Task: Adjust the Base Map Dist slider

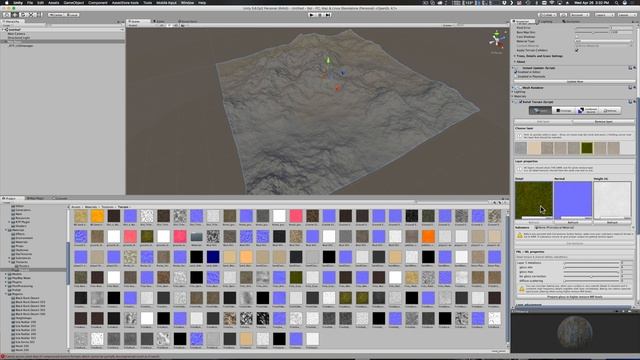Action: pos(593,32)
